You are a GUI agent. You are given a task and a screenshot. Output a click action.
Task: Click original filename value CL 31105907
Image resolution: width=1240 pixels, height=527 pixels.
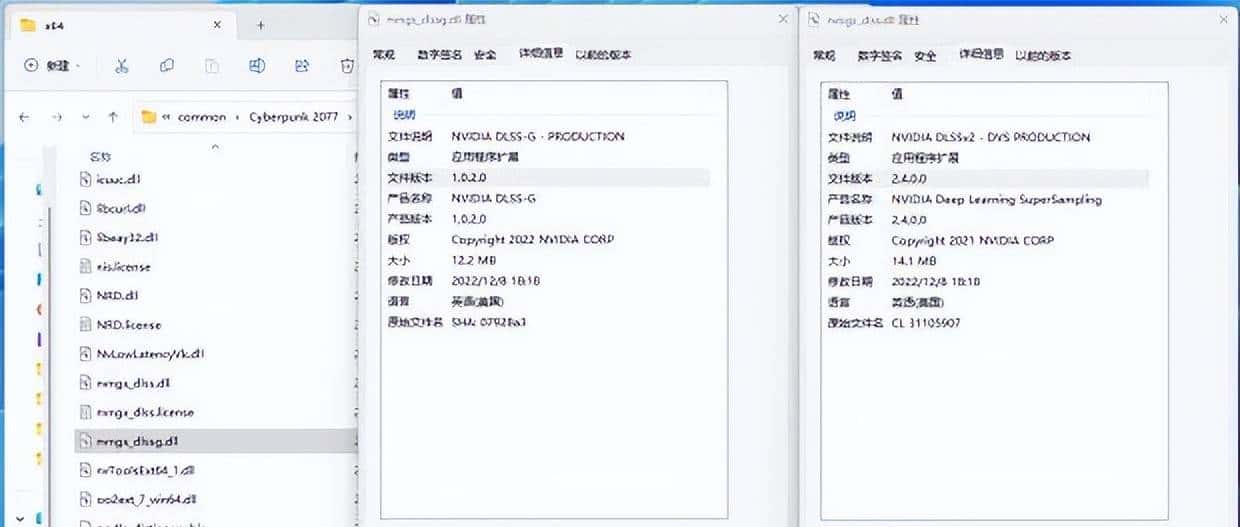[x=926, y=322]
